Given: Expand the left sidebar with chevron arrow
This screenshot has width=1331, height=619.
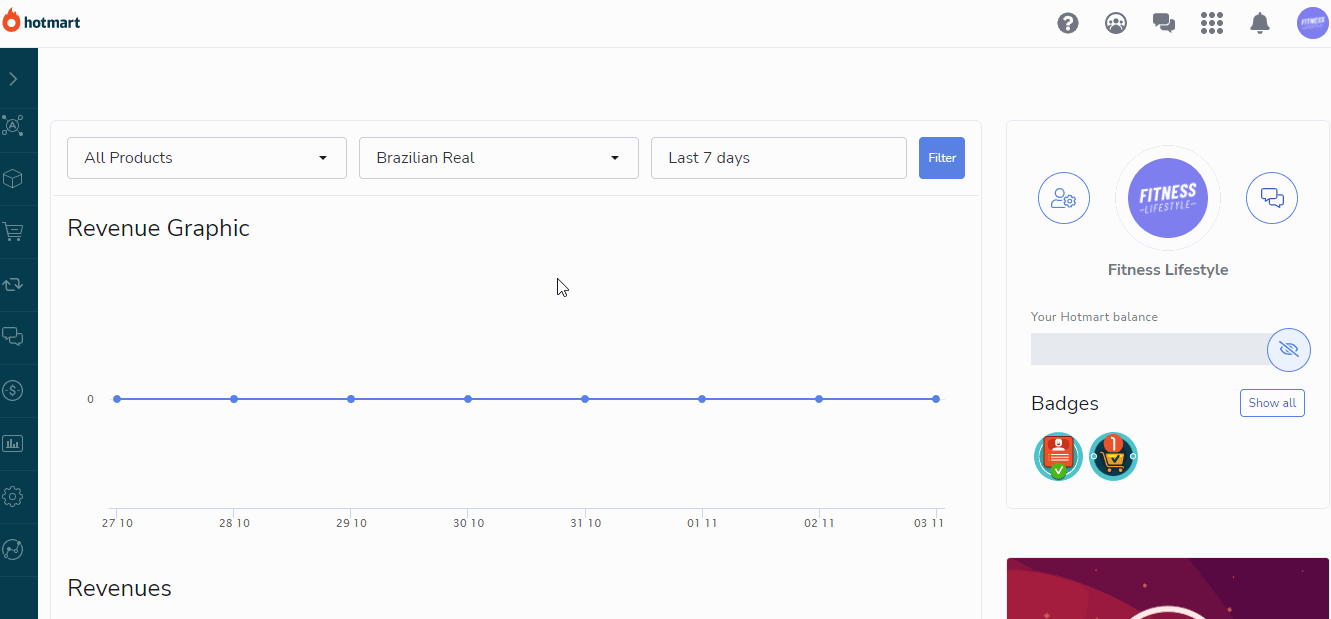Looking at the screenshot, I should click(13, 79).
